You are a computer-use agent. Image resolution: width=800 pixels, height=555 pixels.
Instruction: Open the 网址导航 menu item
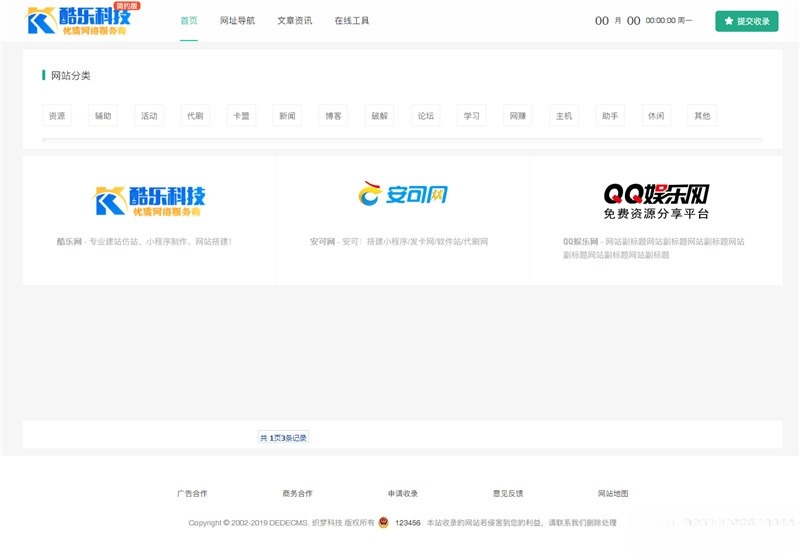237,20
